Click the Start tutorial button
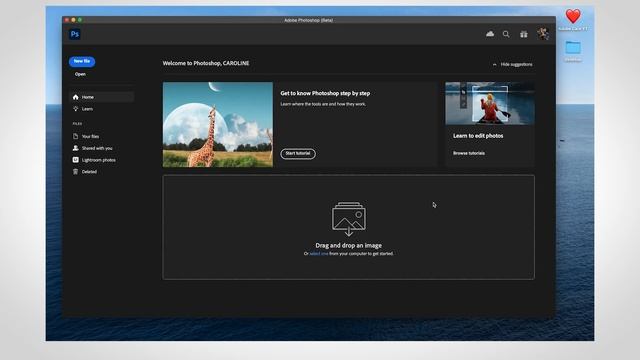The width and height of the screenshot is (640, 360). click(x=298, y=153)
